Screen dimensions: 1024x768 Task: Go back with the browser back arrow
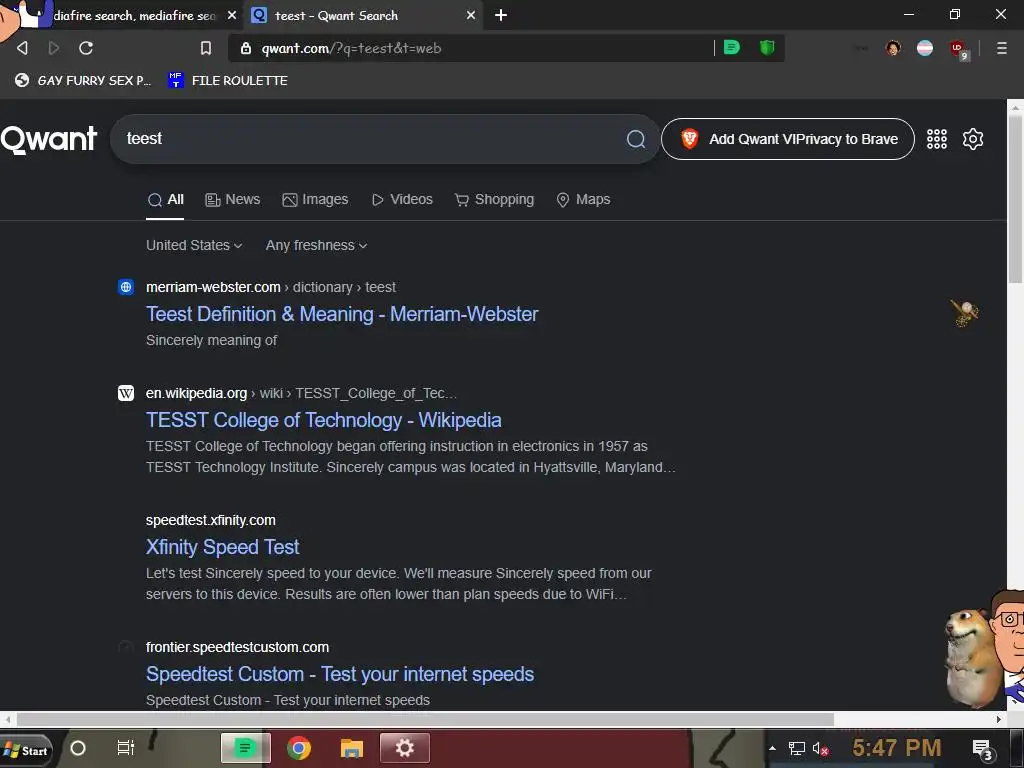22,48
